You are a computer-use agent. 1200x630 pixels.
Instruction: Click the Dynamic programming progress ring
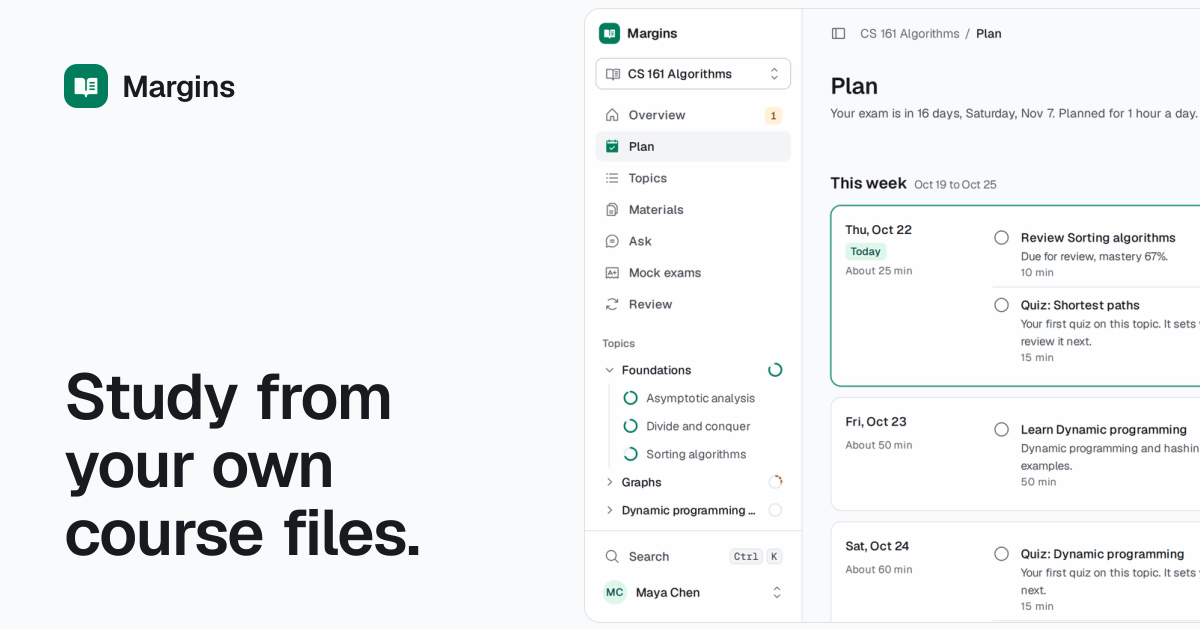click(x=775, y=510)
